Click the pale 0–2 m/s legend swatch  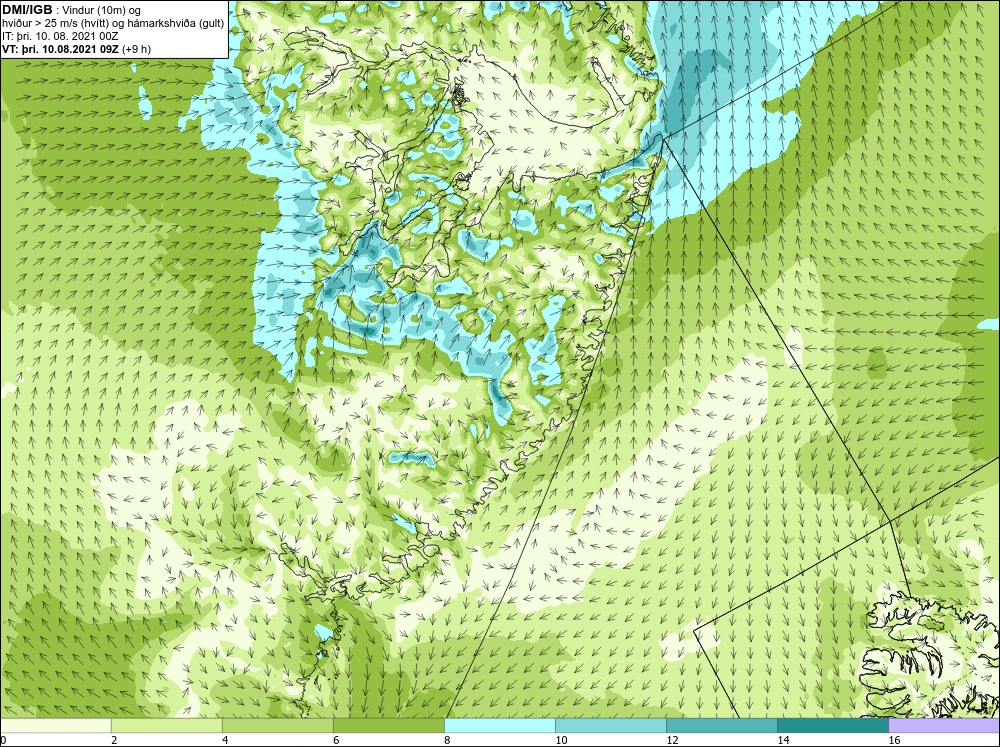click(x=55, y=725)
